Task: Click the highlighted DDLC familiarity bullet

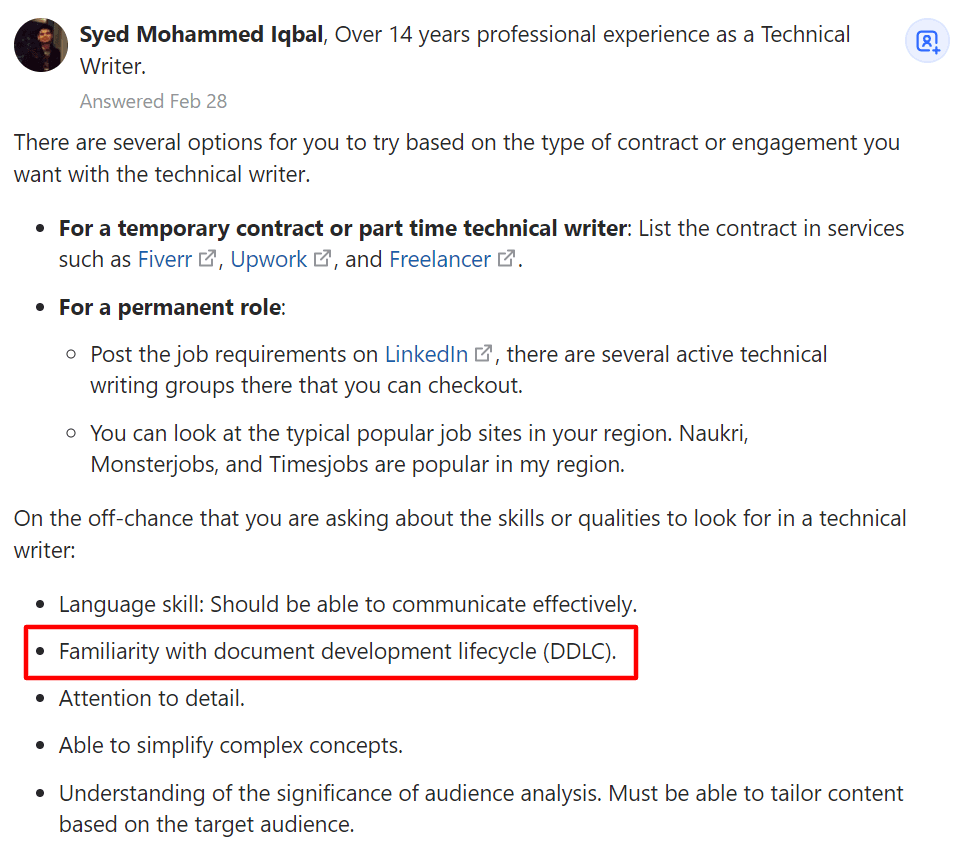Action: pos(337,652)
